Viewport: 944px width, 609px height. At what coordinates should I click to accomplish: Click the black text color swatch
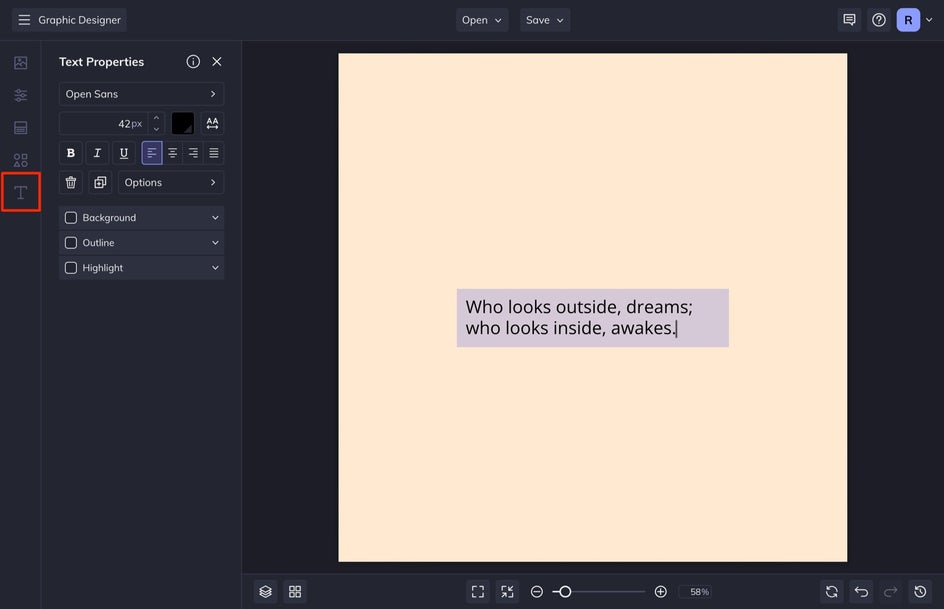(183, 123)
